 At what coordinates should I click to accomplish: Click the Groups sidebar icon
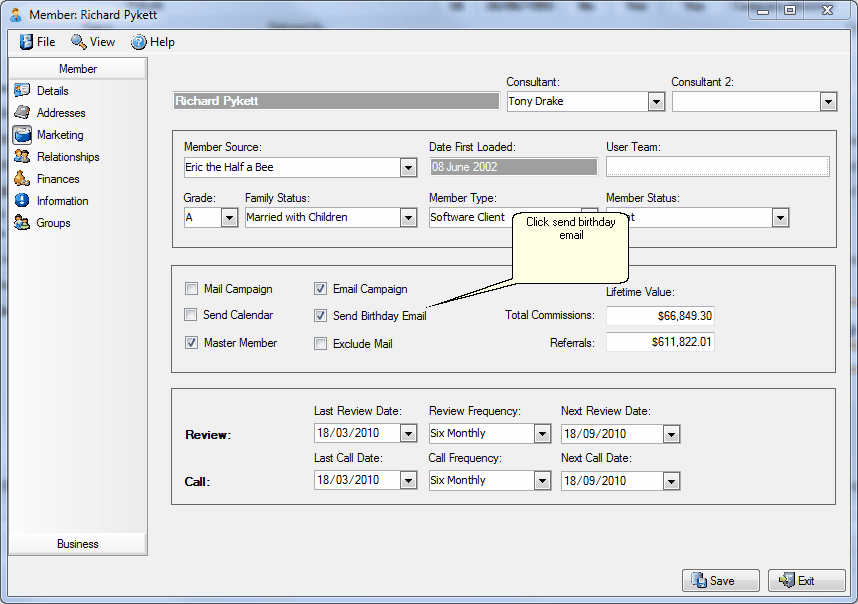tap(22, 223)
